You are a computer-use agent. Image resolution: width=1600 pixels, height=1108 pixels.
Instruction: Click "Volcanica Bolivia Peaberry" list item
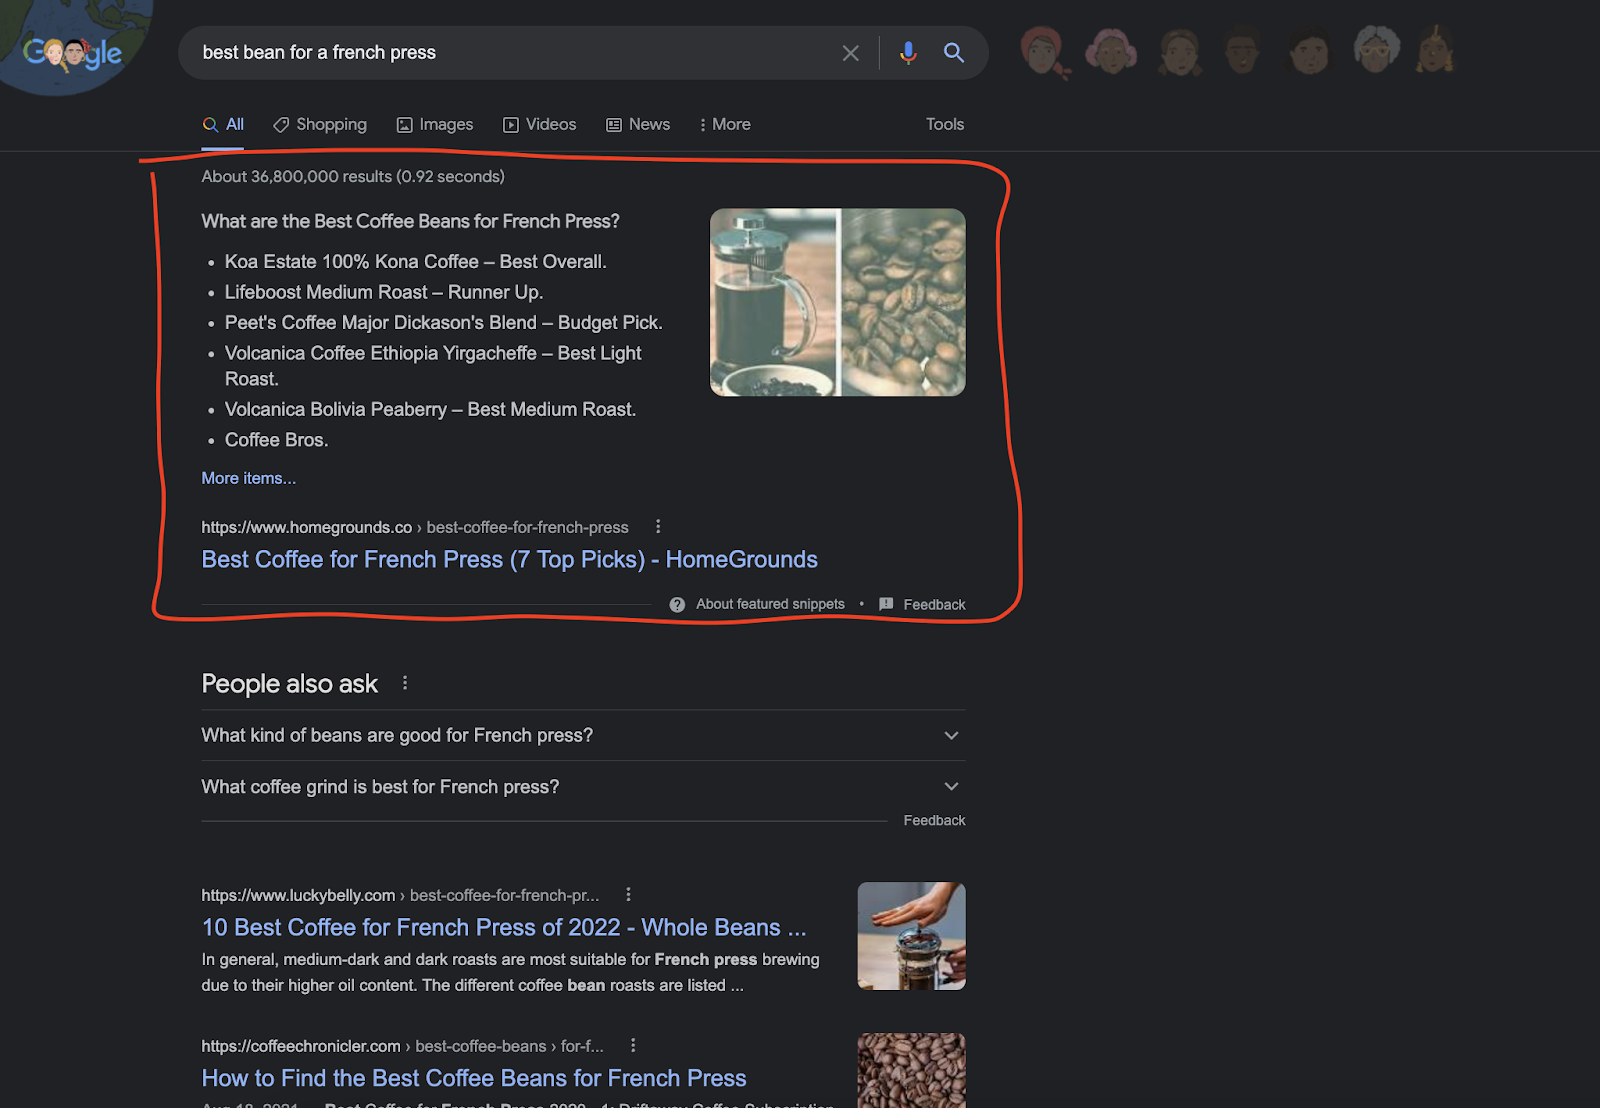click(430, 409)
